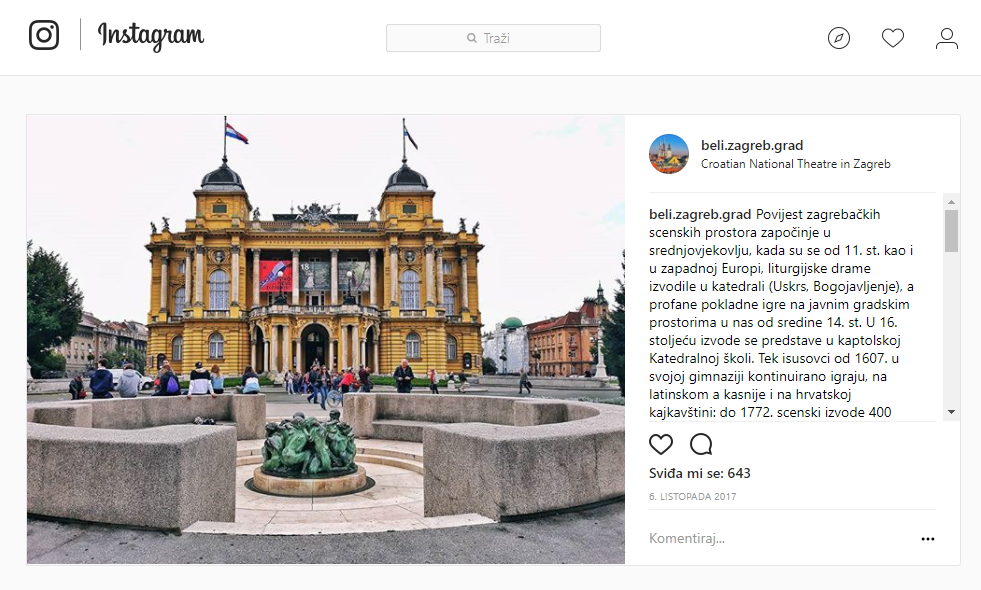Like the post with the heart icon
This screenshot has height=590, width=981.
[661, 444]
